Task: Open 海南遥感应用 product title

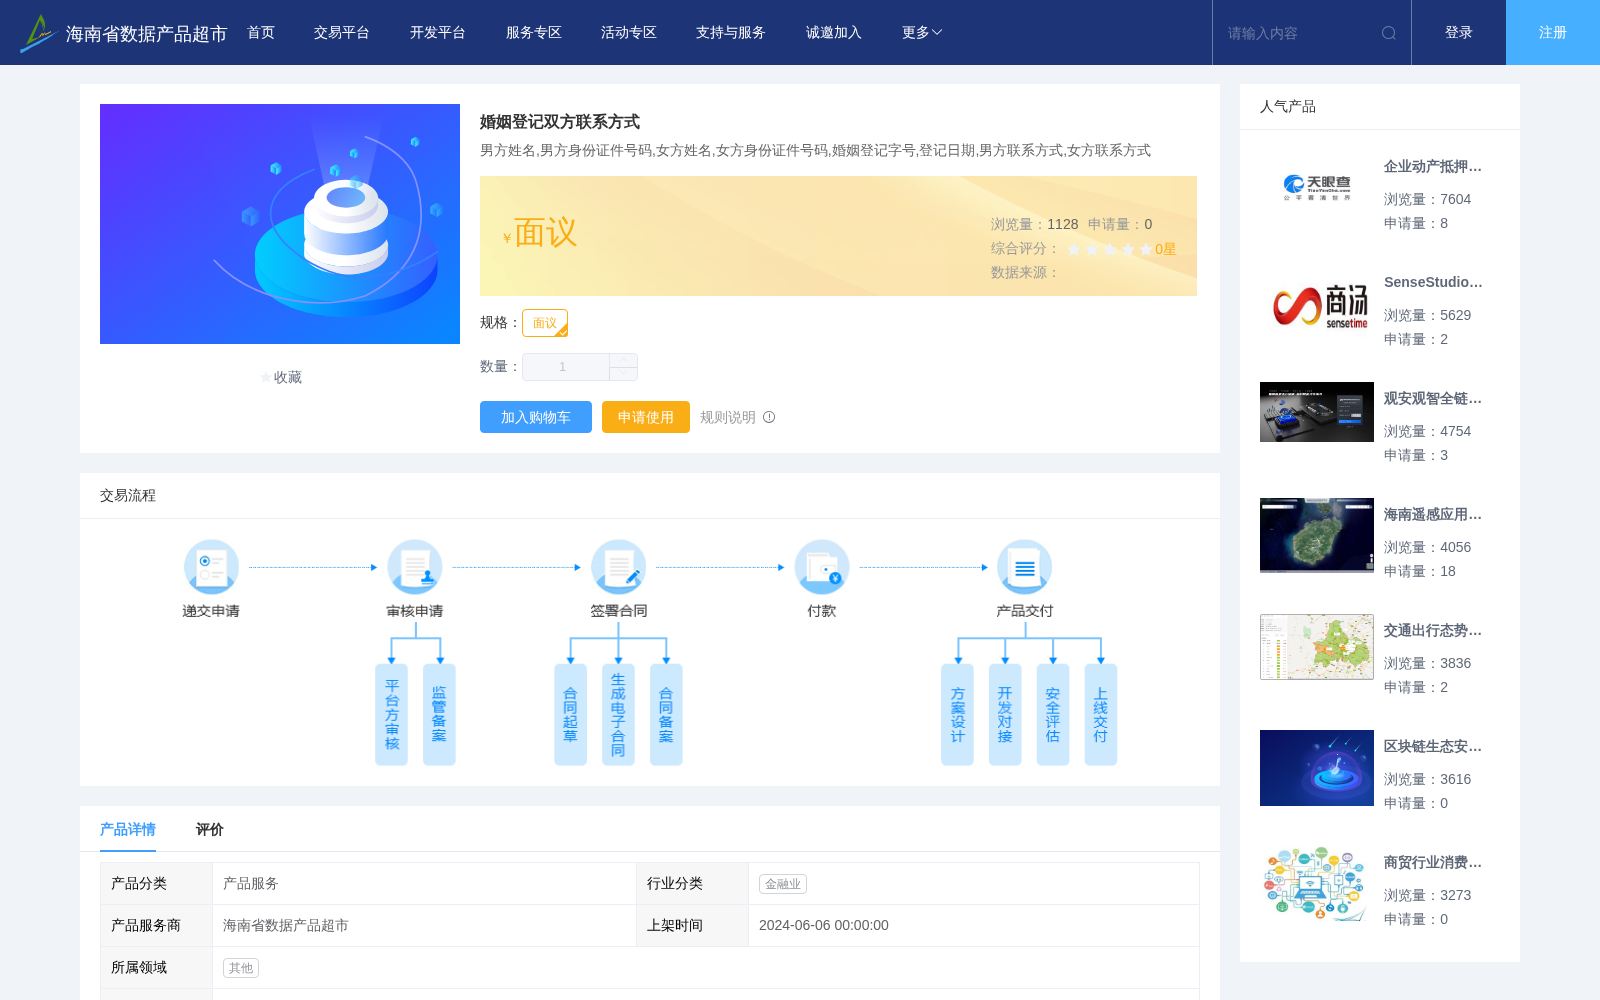Action: (x=1433, y=514)
